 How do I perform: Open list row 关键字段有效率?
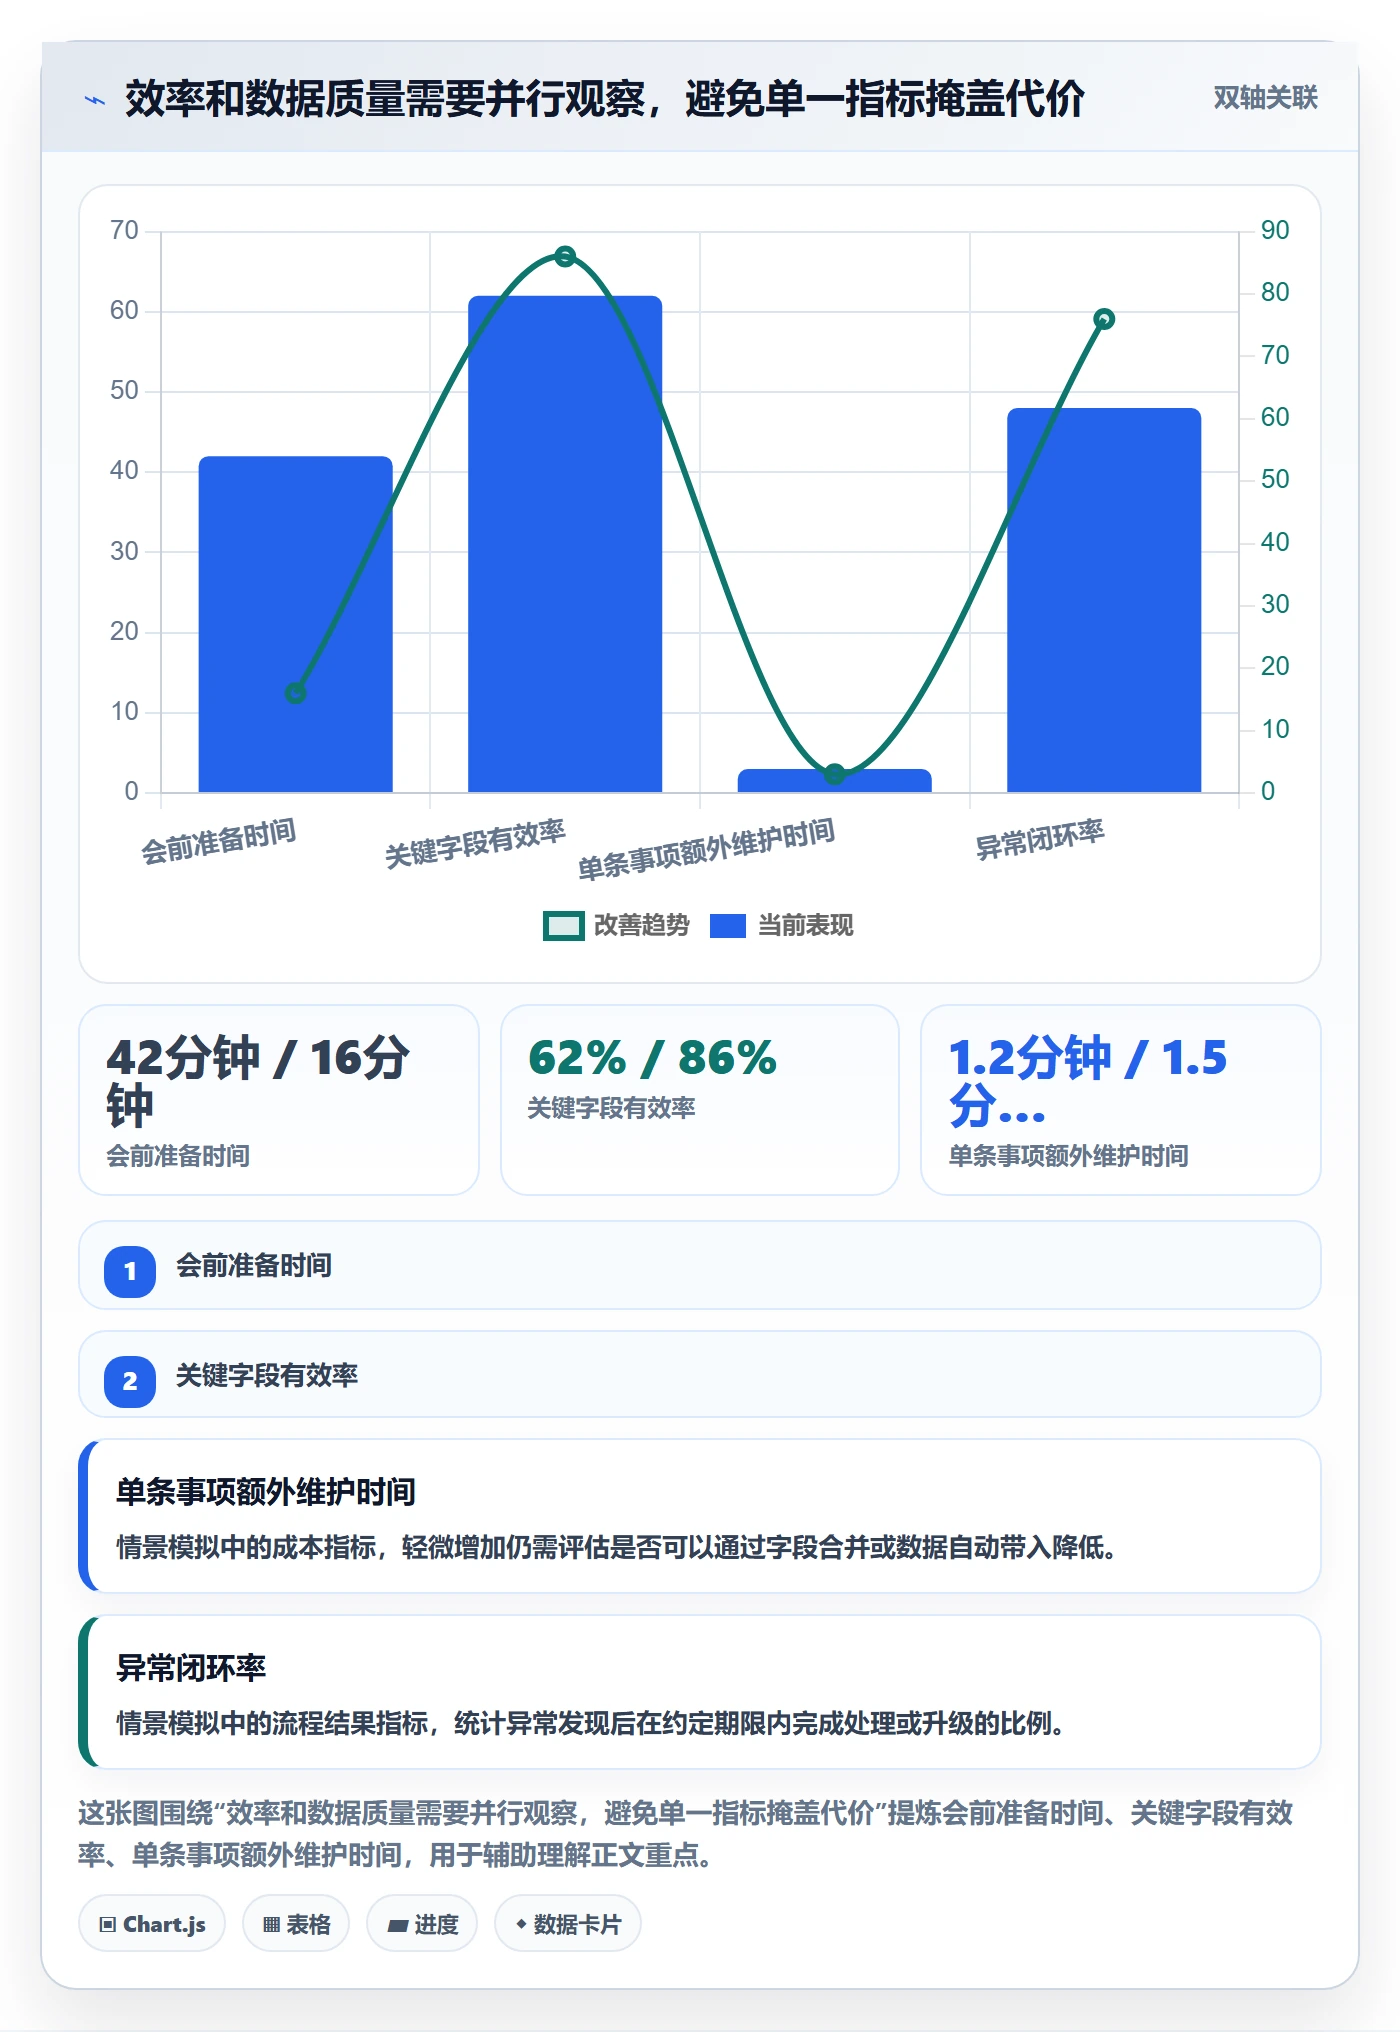point(700,1374)
